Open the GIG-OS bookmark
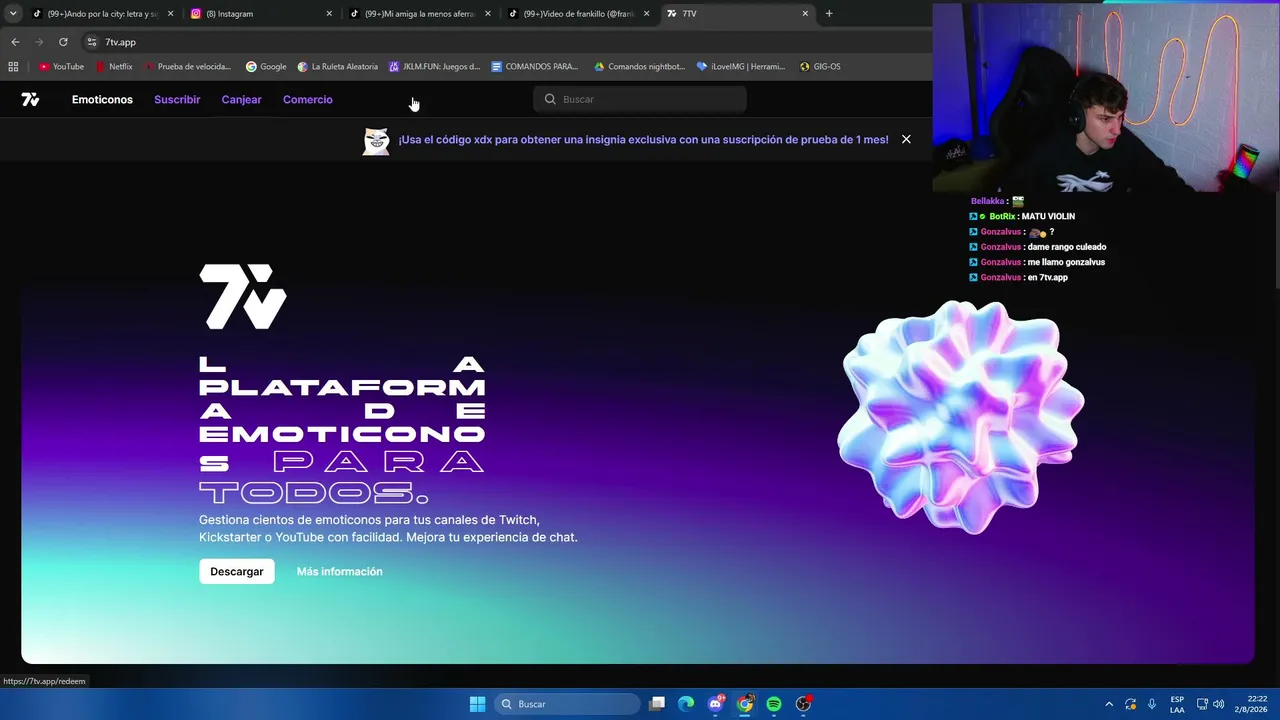This screenshot has width=1280, height=720. [x=820, y=67]
